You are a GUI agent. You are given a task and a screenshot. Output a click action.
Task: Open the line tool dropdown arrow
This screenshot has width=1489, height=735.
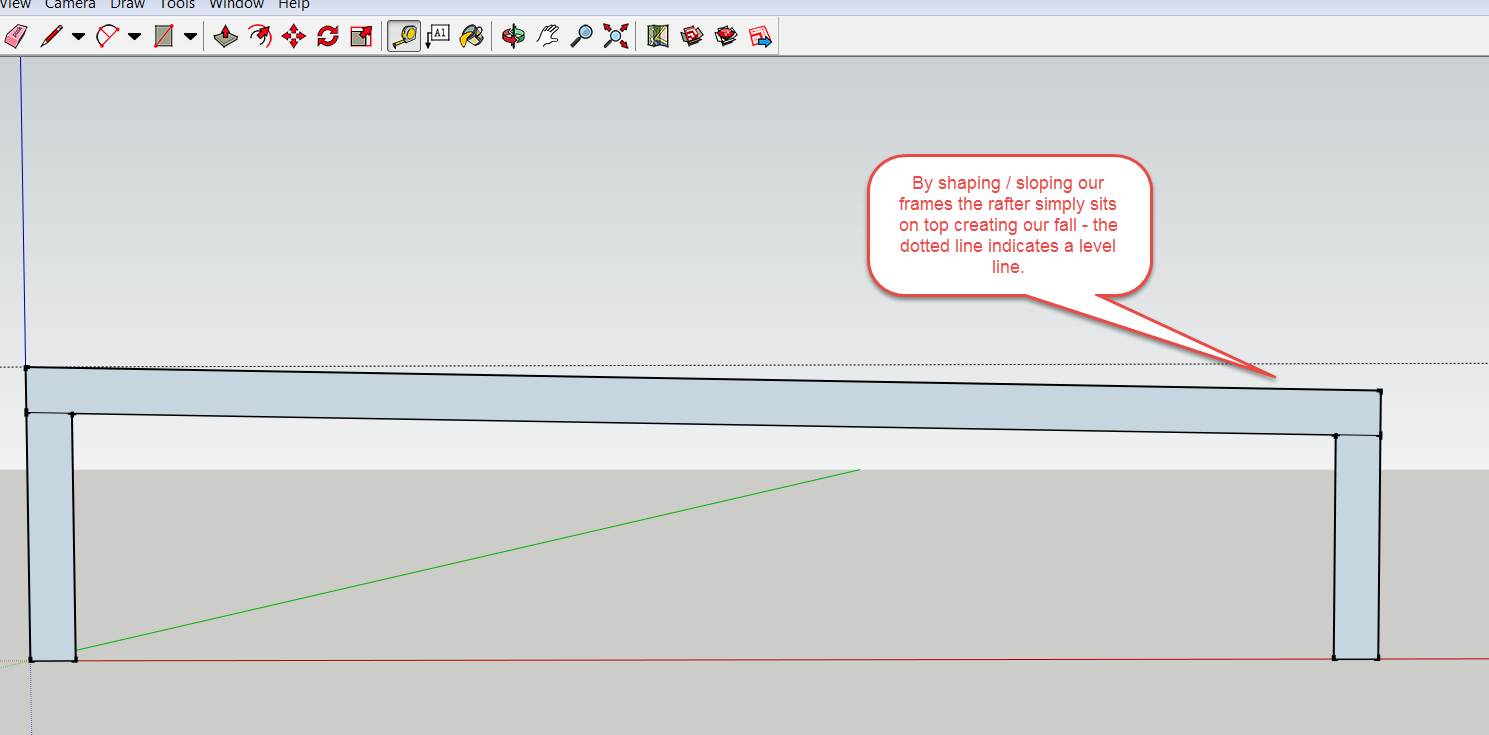(78, 37)
